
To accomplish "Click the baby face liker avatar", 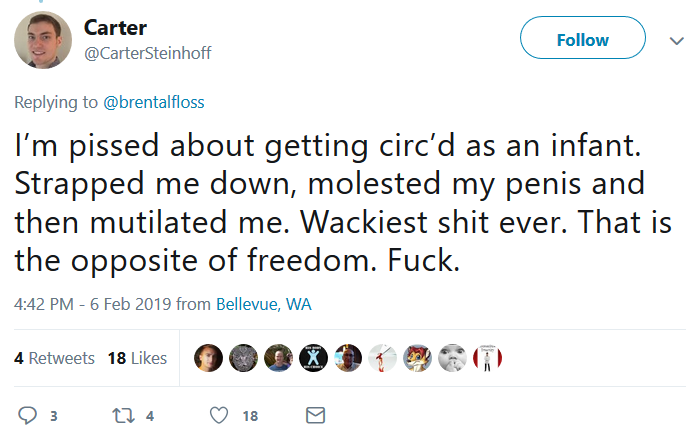I will 452,358.
